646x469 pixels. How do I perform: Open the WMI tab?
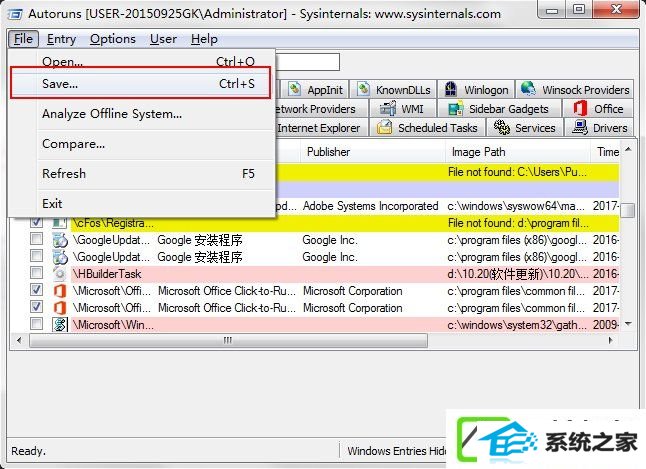403,108
